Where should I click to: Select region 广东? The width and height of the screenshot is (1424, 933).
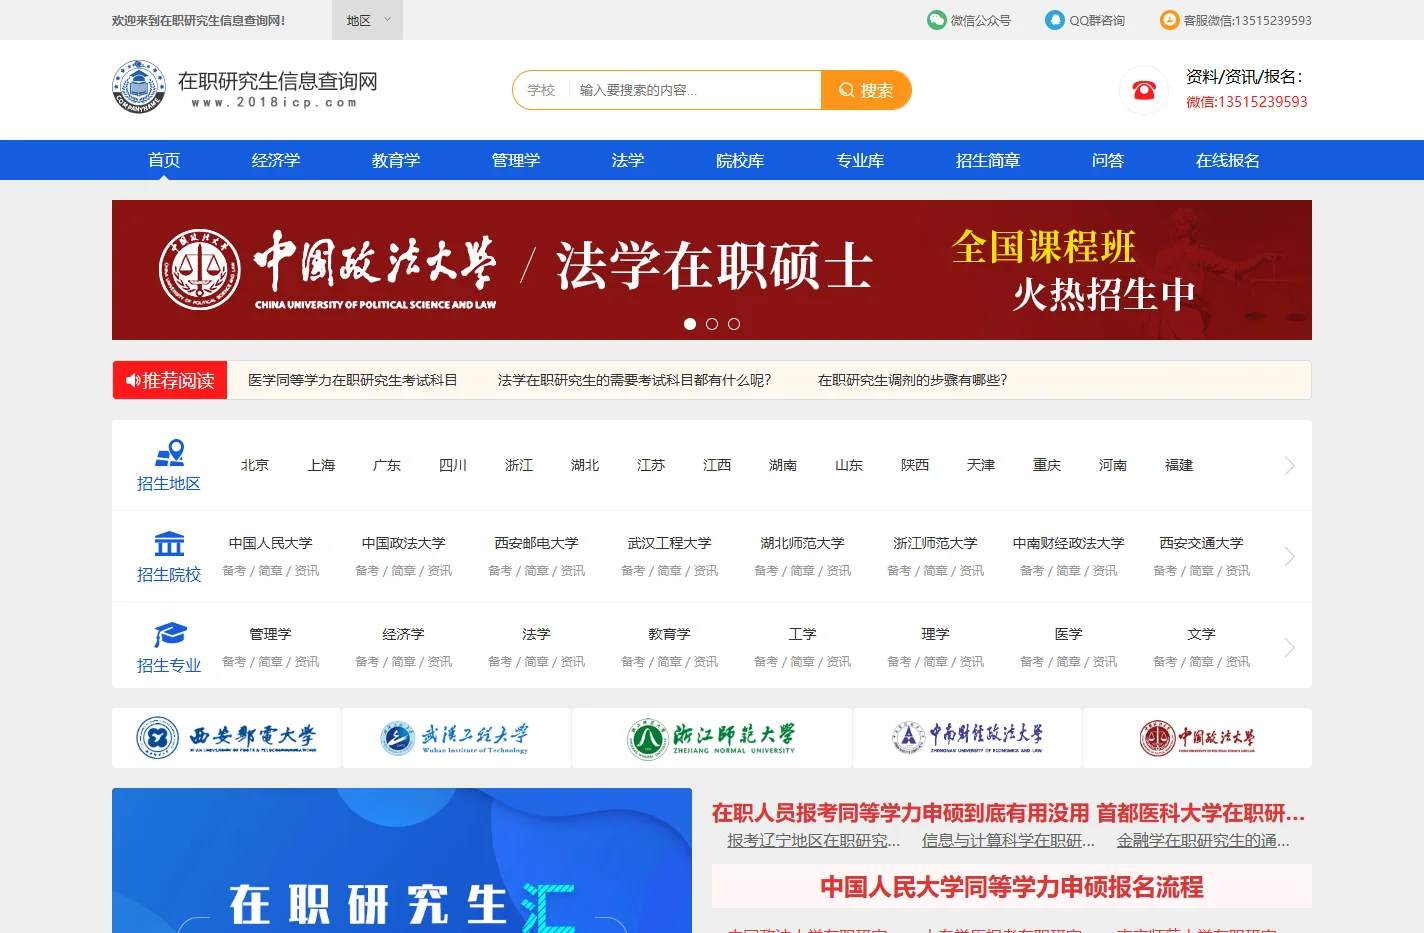click(387, 465)
